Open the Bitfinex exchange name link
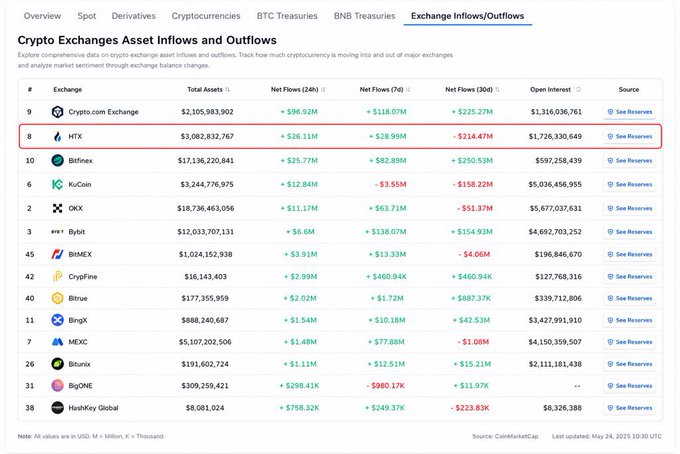The height and width of the screenshot is (454, 680). [80, 160]
